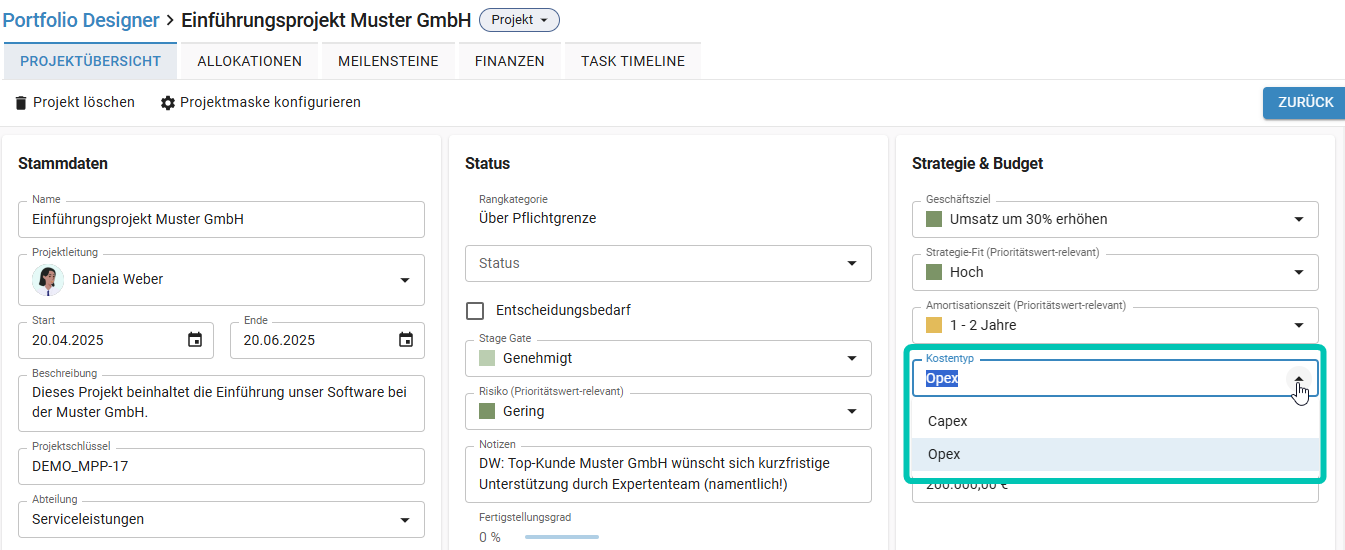This screenshot has height=550, width=1345.
Task: Click the Gering risk color swatch
Action: [487, 411]
